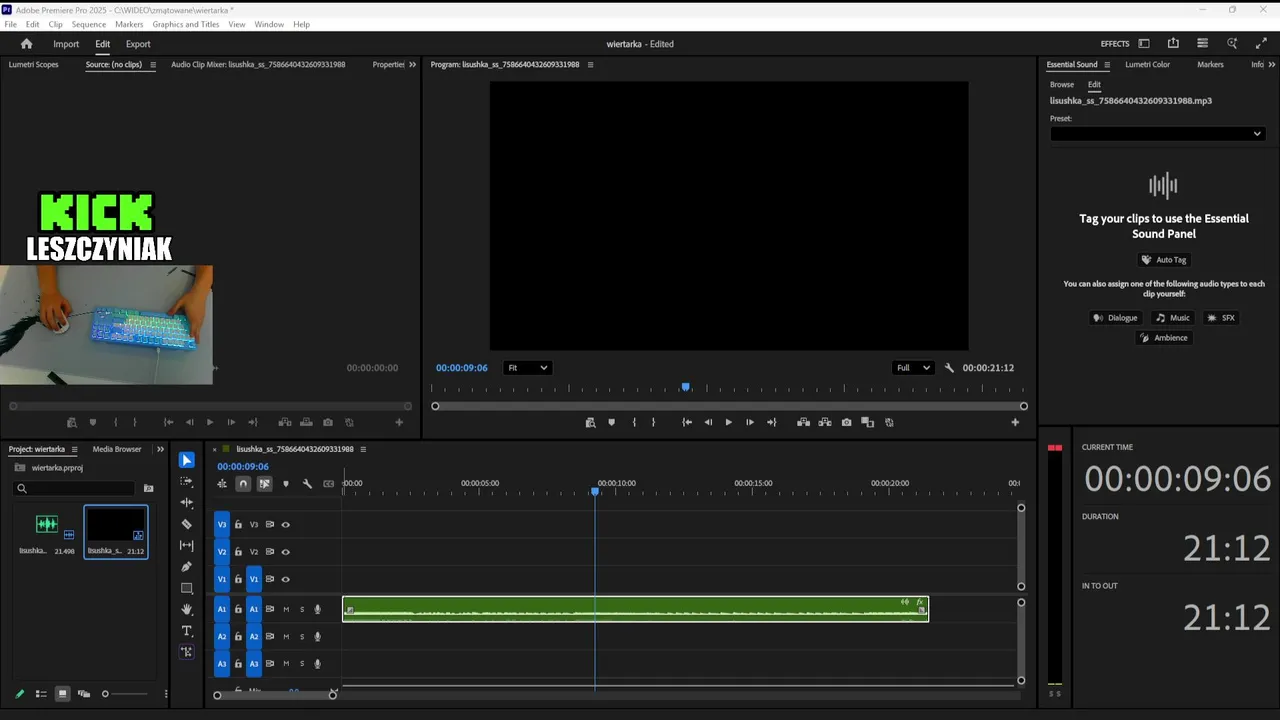1280x720 pixels.
Task: Select the Type tool
Action: click(187, 631)
